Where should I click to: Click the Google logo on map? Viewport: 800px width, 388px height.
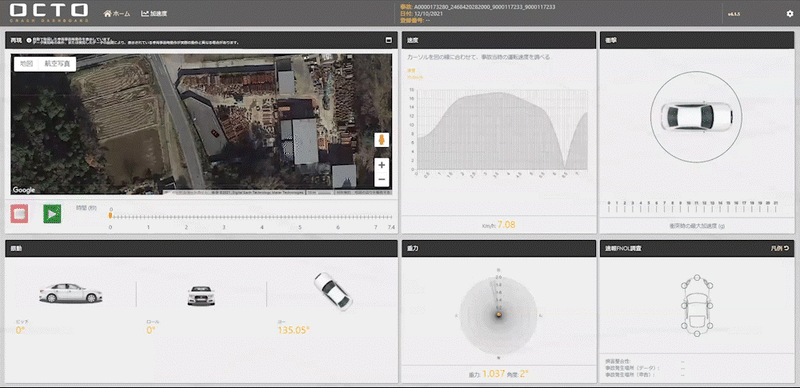coord(24,190)
